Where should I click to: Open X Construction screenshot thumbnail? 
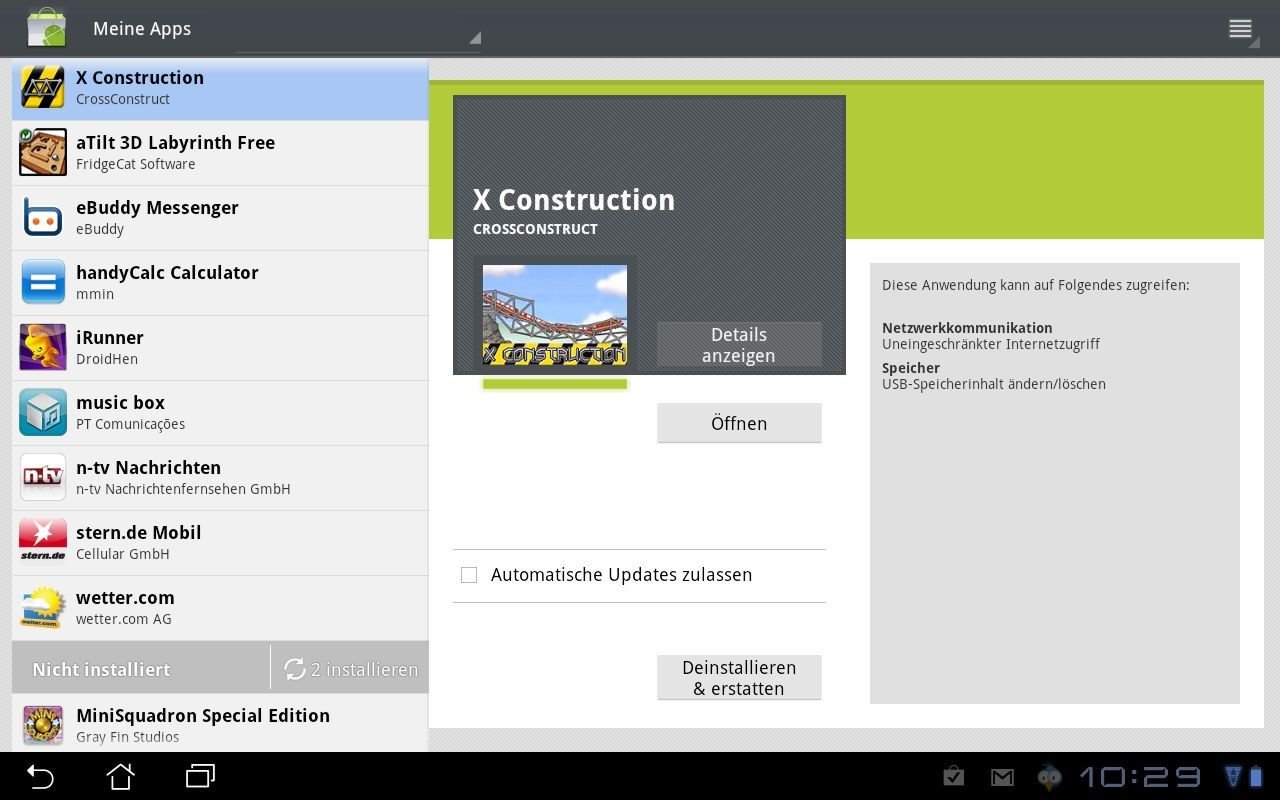[555, 314]
